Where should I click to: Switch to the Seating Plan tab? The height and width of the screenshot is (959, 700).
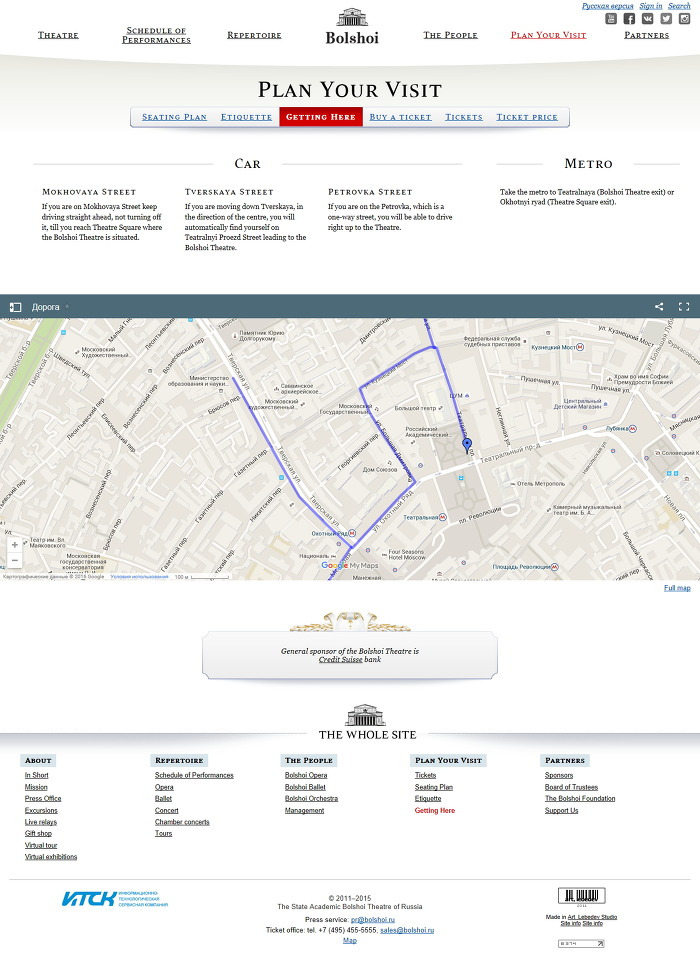174,117
